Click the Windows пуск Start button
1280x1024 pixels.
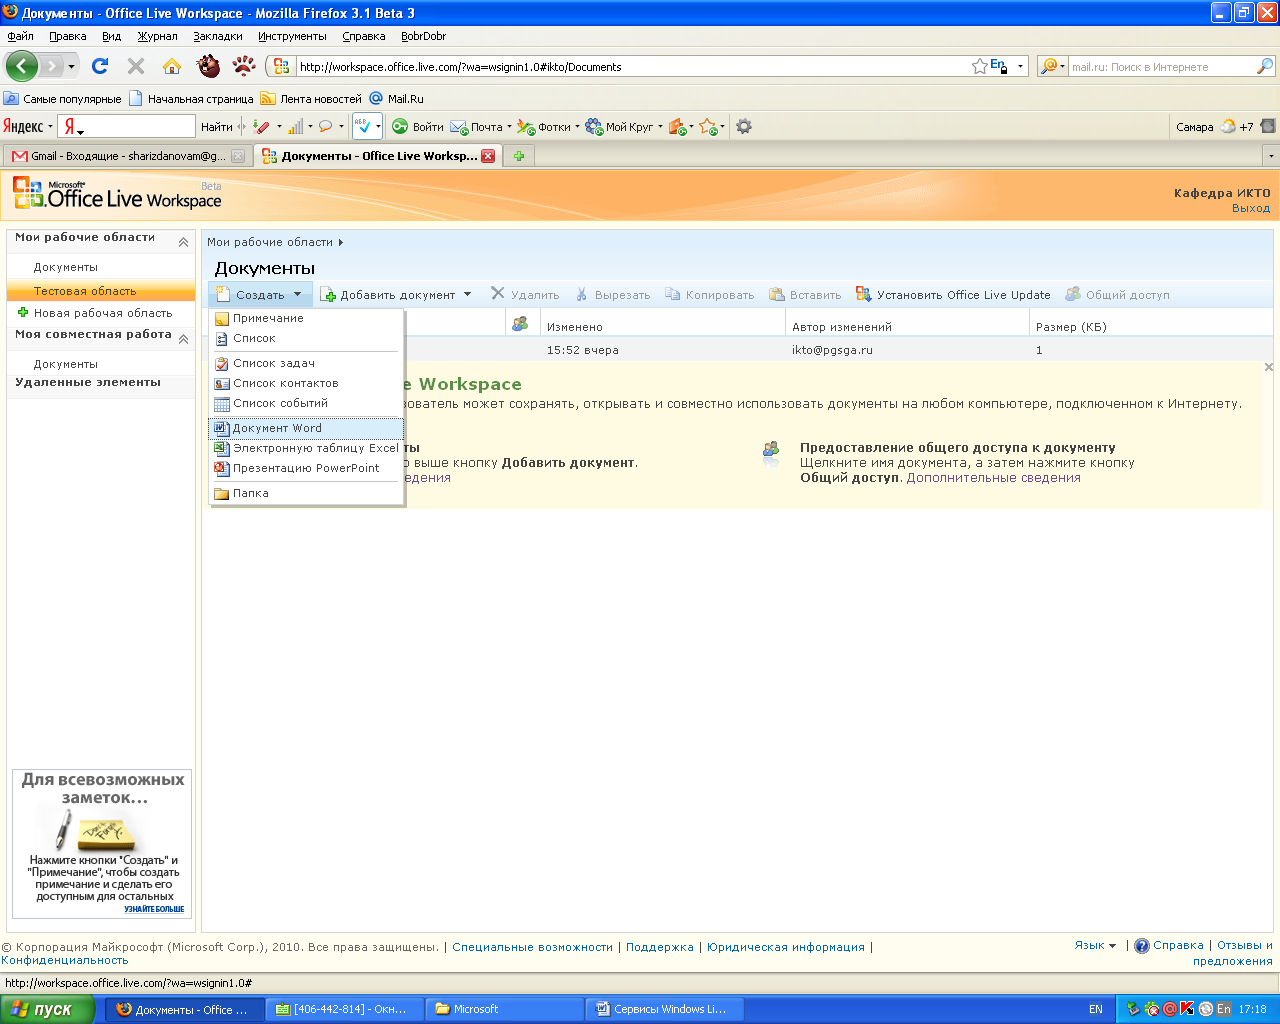pyautogui.click(x=47, y=1009)
